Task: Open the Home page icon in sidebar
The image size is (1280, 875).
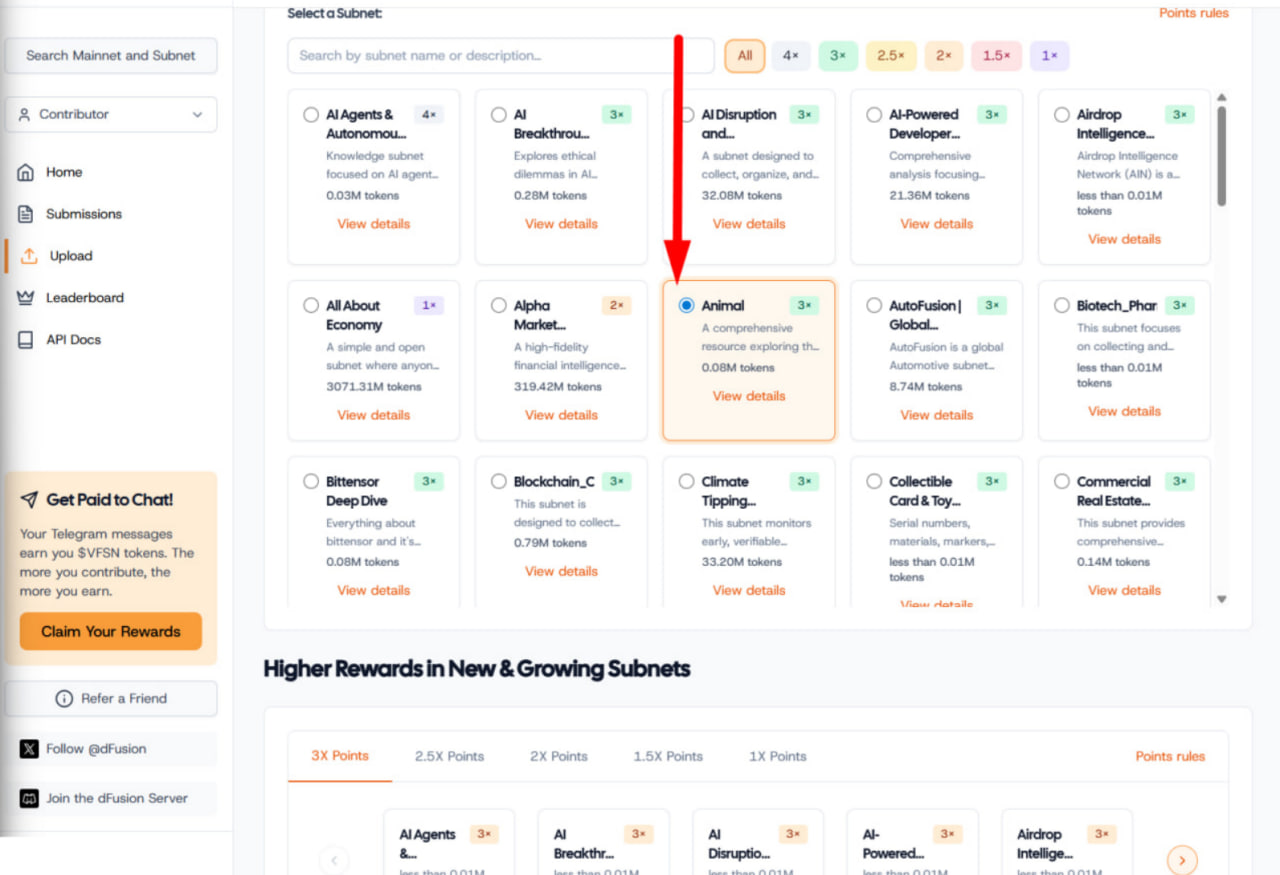Action: 26,172
